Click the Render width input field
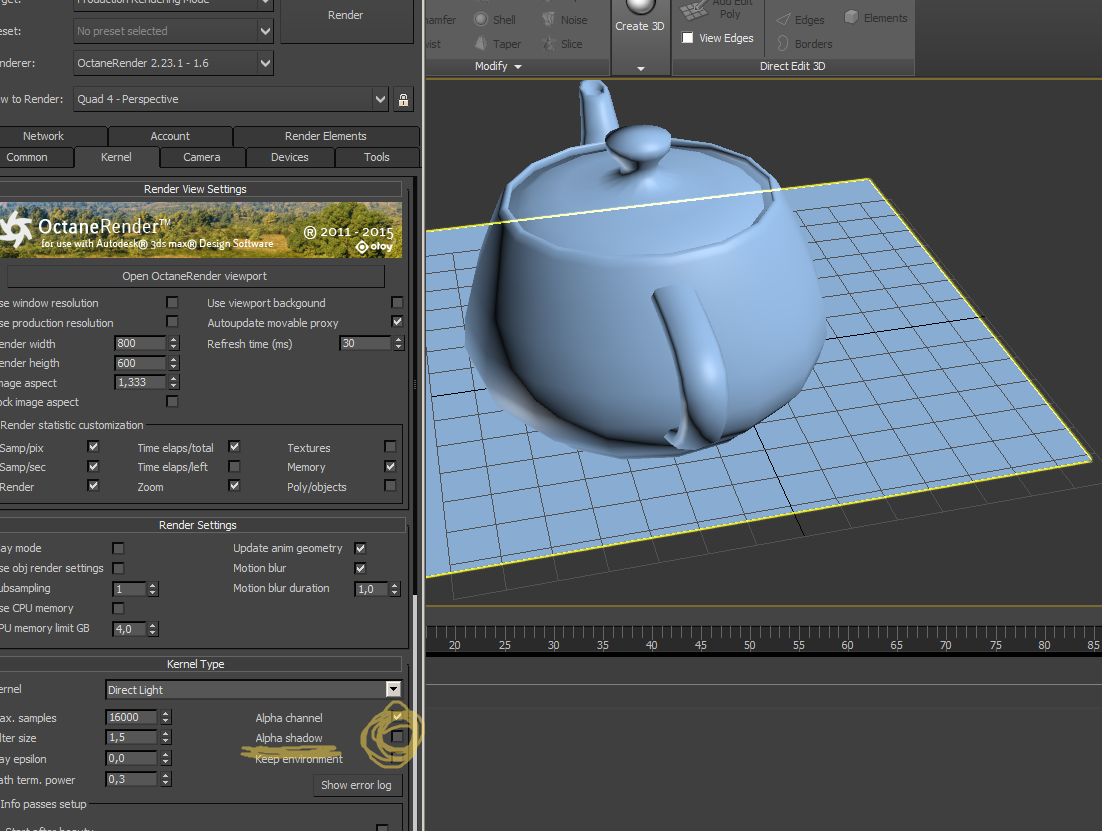This screenshot has height=831, width=1102. tap(140, 343)
